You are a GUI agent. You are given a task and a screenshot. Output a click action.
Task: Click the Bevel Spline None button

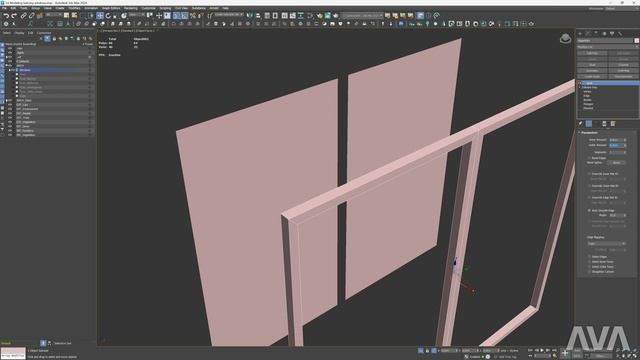pyautogui.click(x=616, y=162)
